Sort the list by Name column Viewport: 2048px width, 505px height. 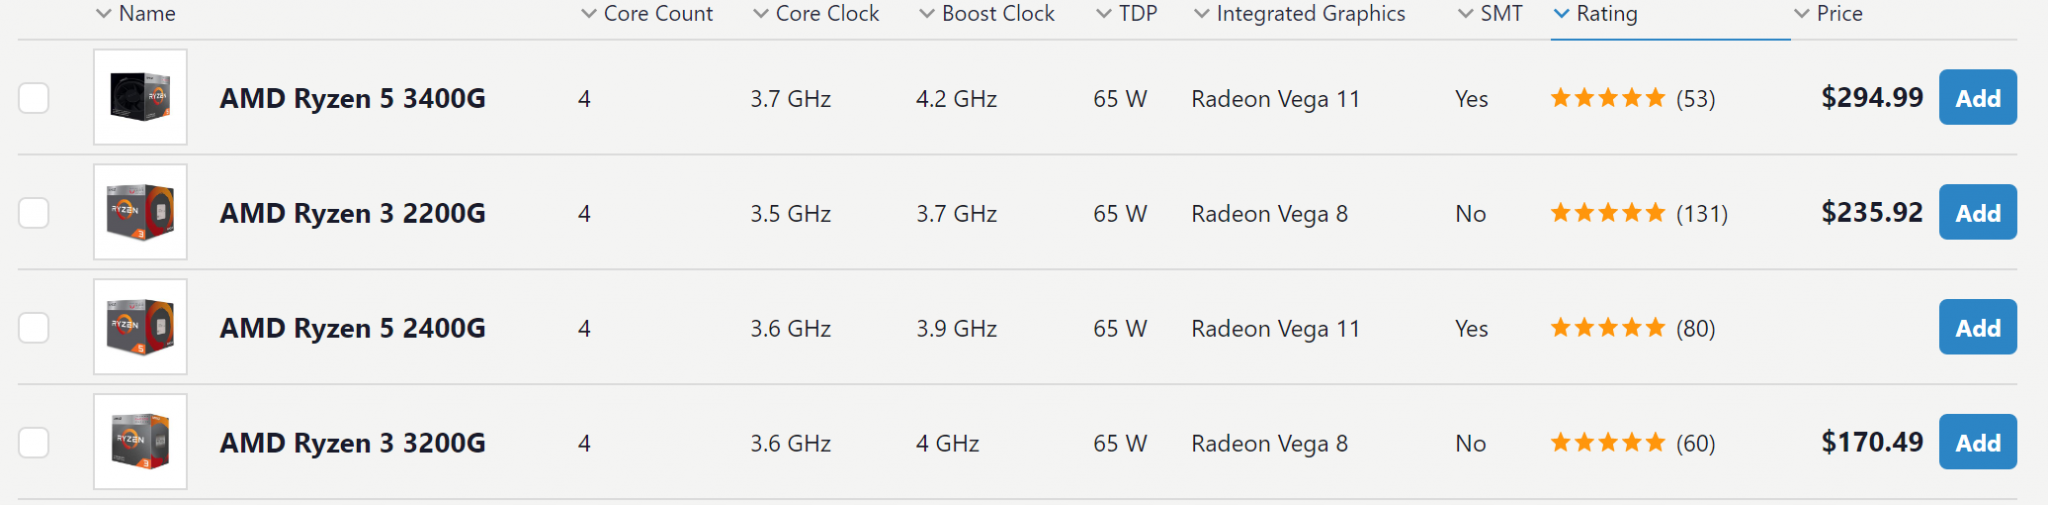pos(136,14)
